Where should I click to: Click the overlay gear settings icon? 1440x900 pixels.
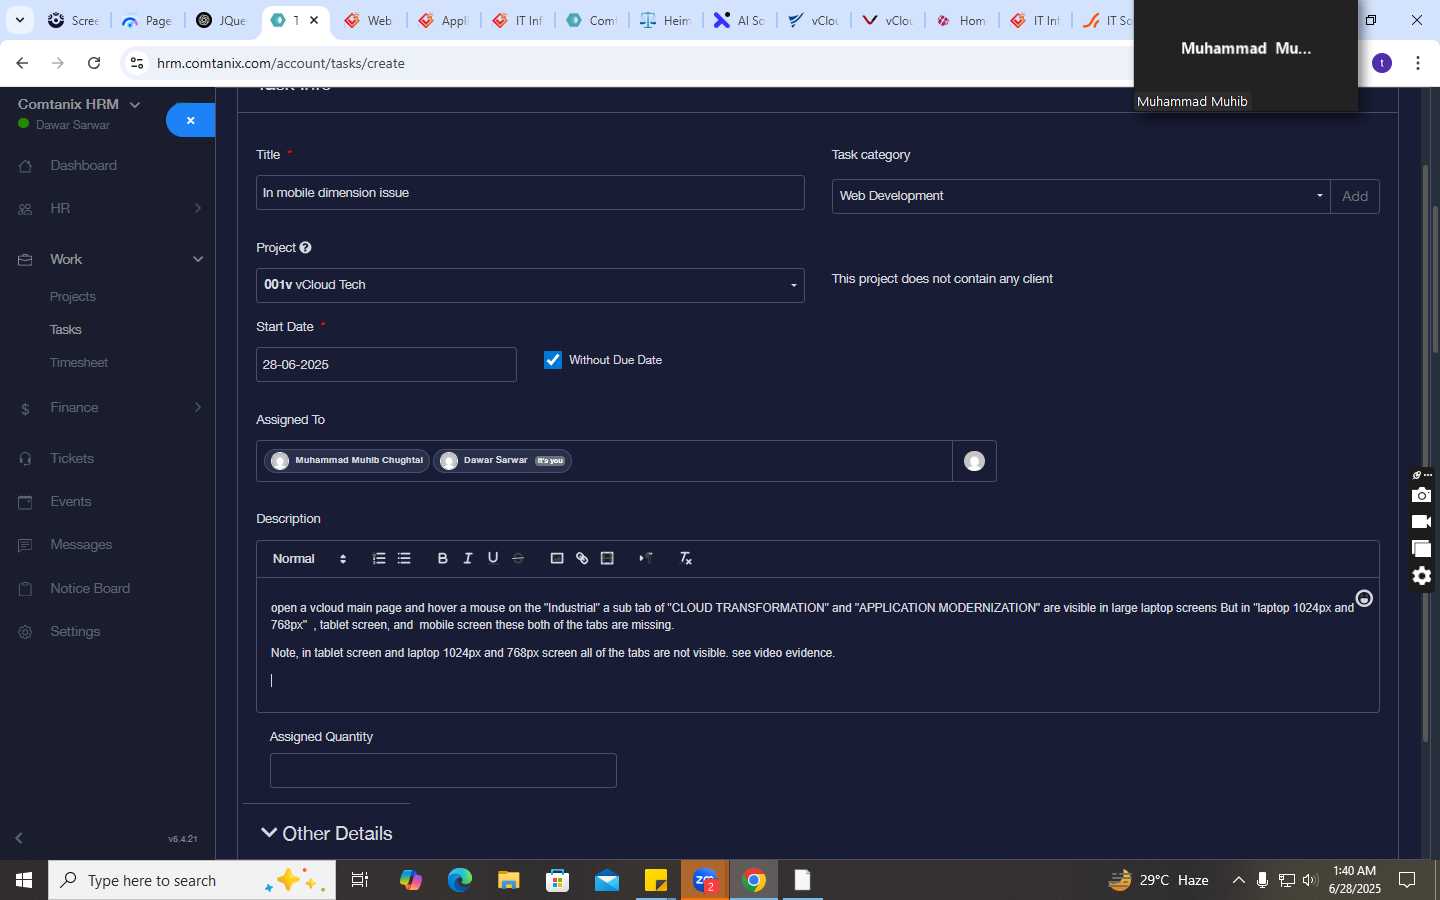point(1421,576)
